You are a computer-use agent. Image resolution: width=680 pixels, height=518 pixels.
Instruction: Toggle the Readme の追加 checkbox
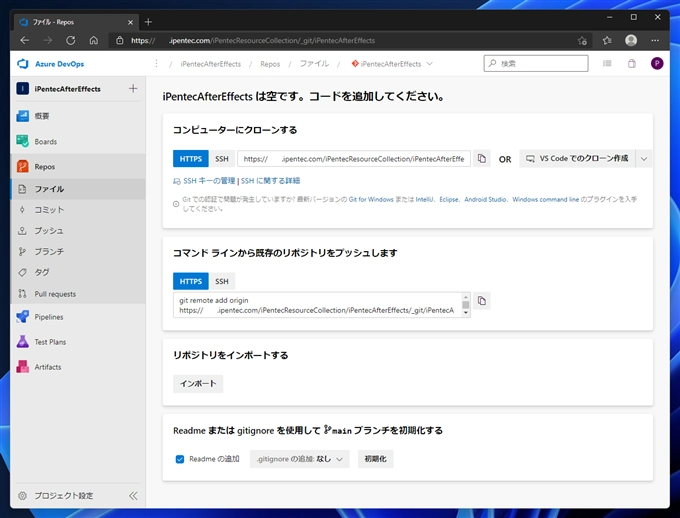coord(180,459)
